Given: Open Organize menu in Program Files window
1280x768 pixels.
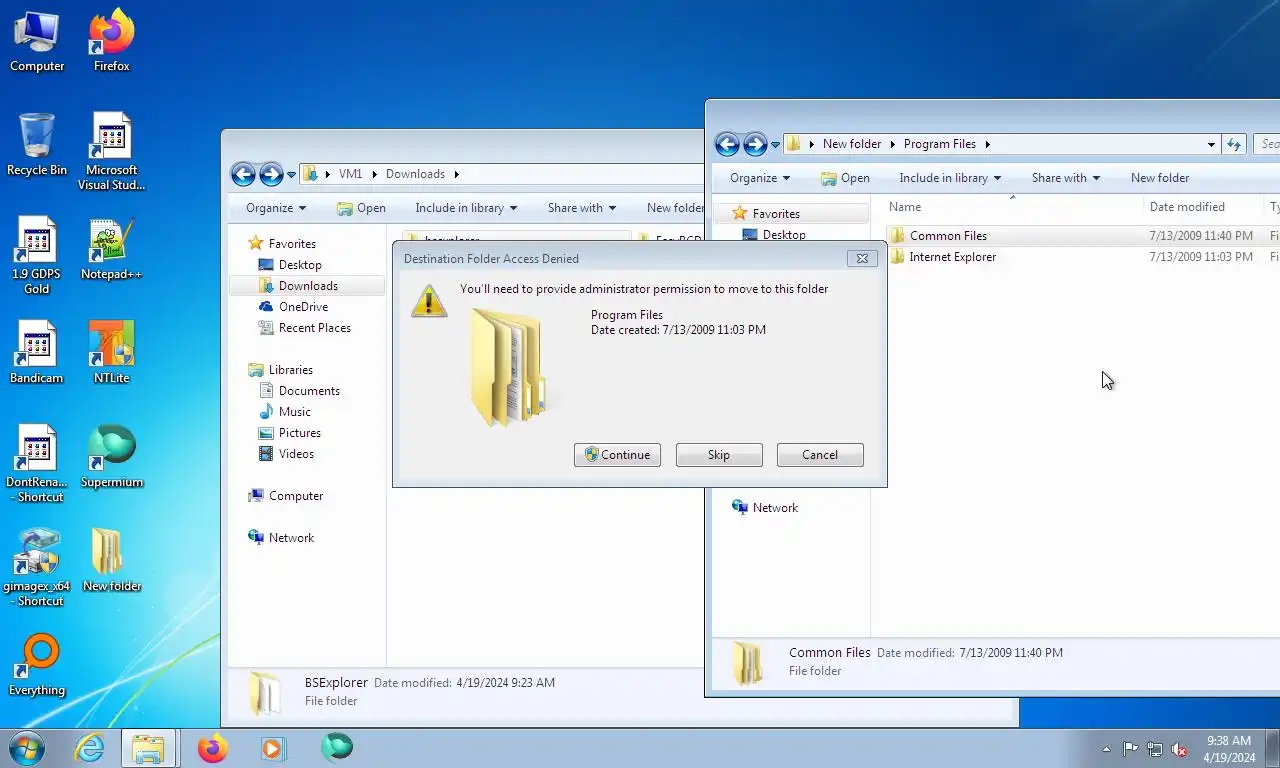Looking at the screenshot, I should (760, 178).
